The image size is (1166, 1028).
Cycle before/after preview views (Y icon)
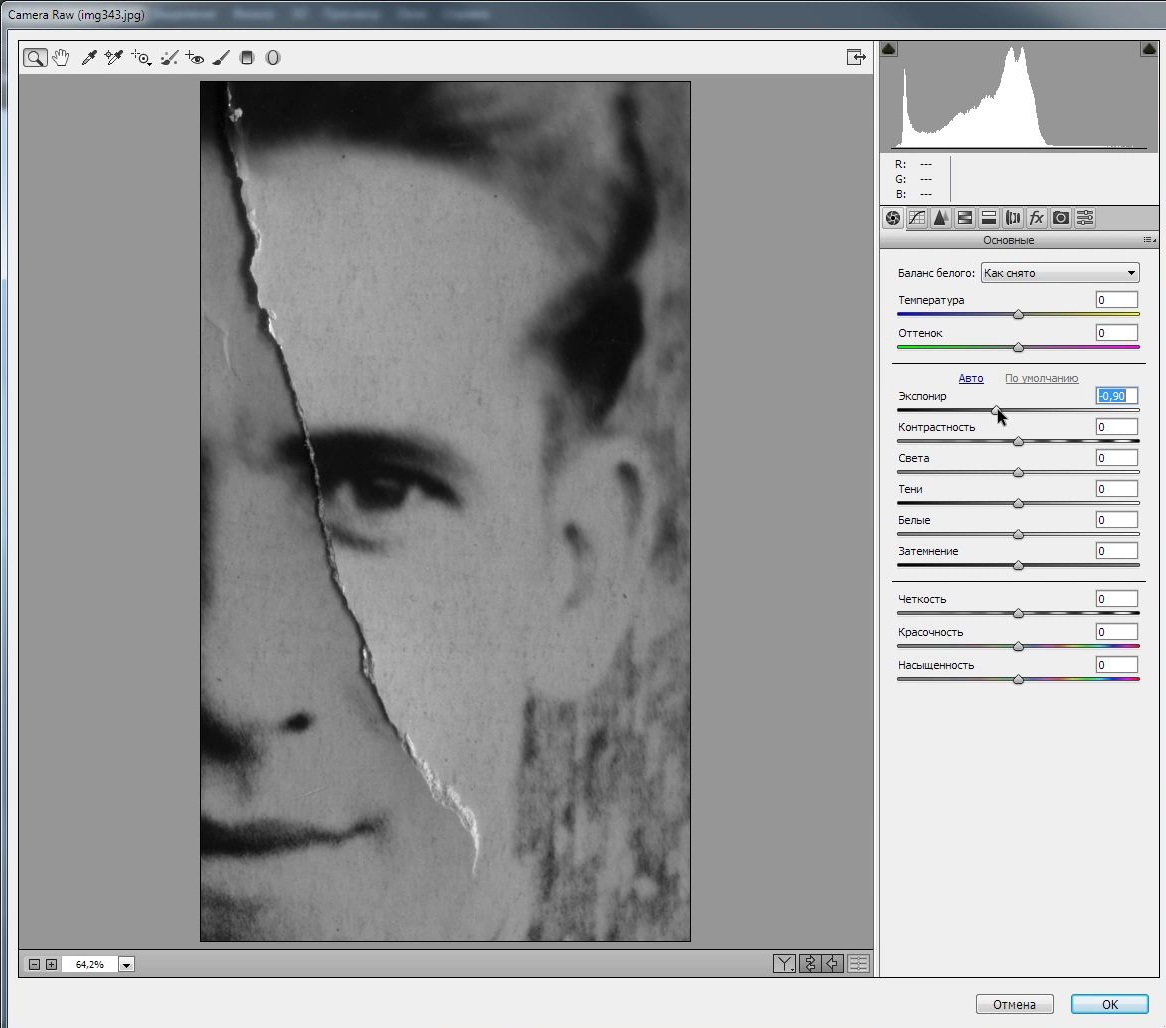tap(785, 964)
